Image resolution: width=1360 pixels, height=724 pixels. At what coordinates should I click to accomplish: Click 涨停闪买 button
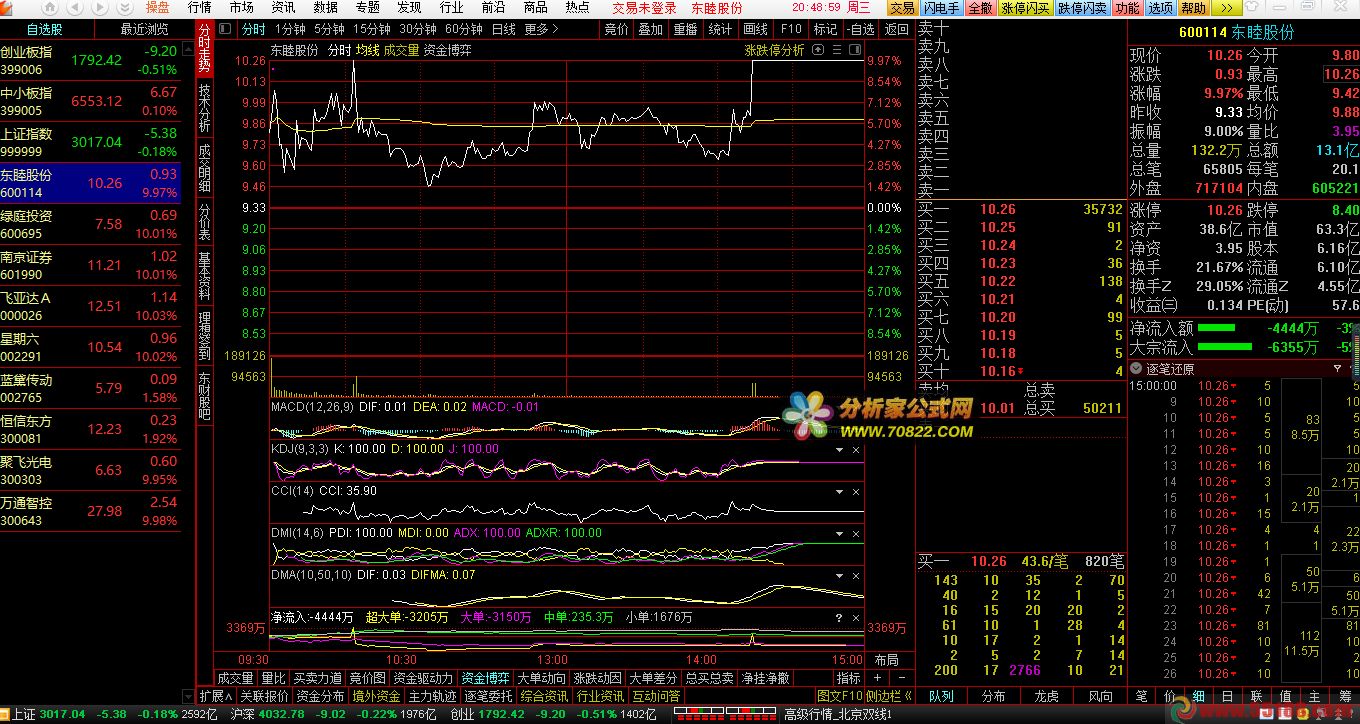click(x=1026, y=8)
